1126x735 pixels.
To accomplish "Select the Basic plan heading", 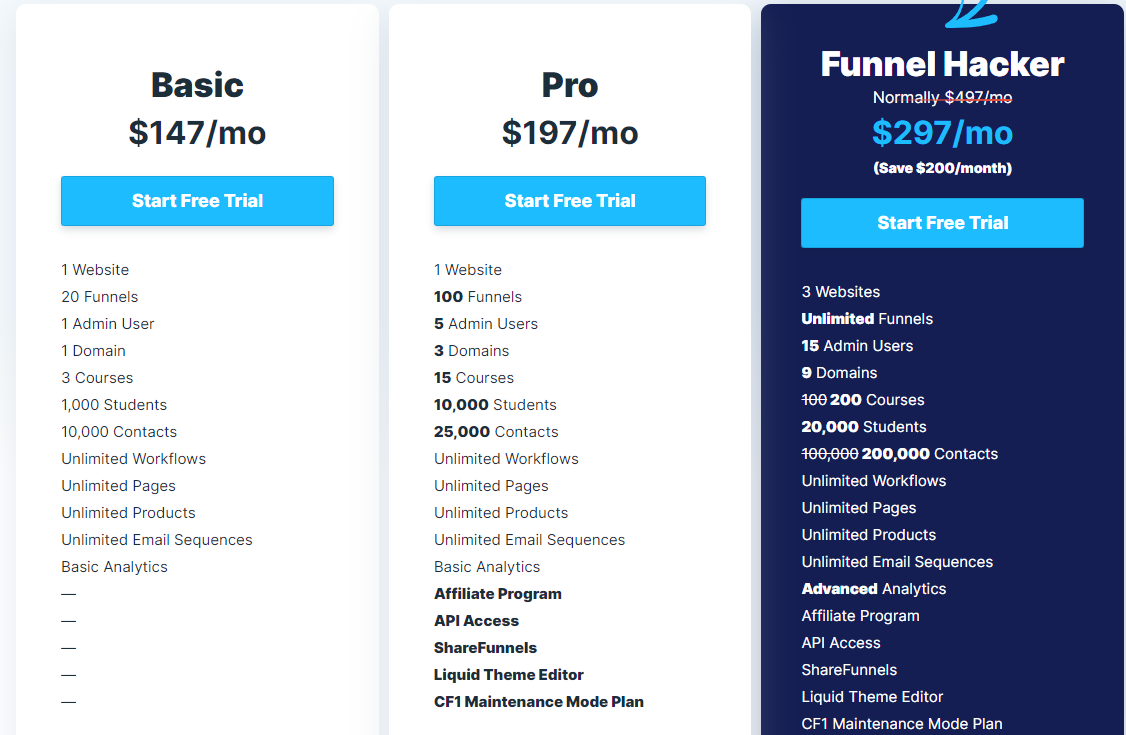I will [197, 85].
